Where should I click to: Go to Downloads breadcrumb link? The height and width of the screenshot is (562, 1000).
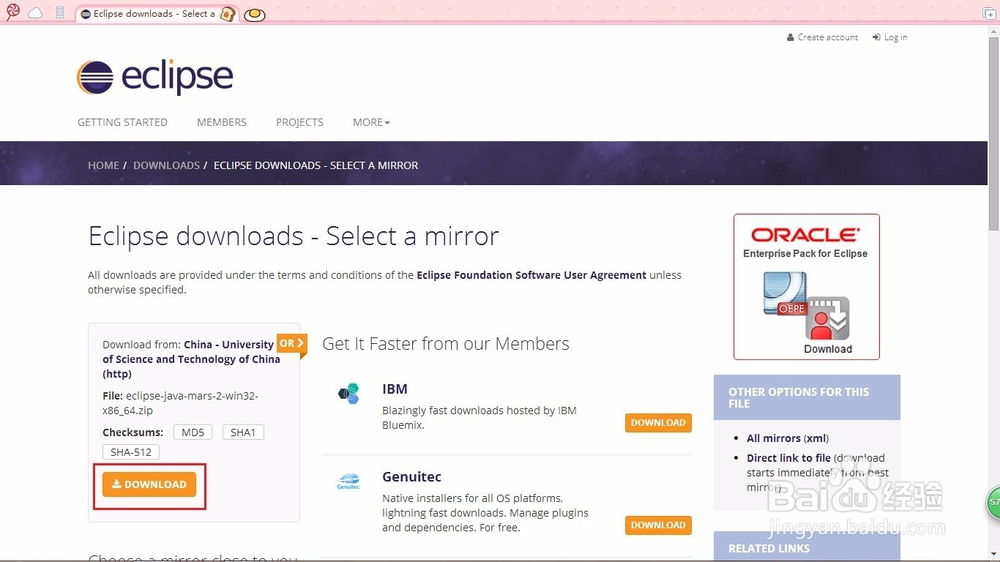166,165
